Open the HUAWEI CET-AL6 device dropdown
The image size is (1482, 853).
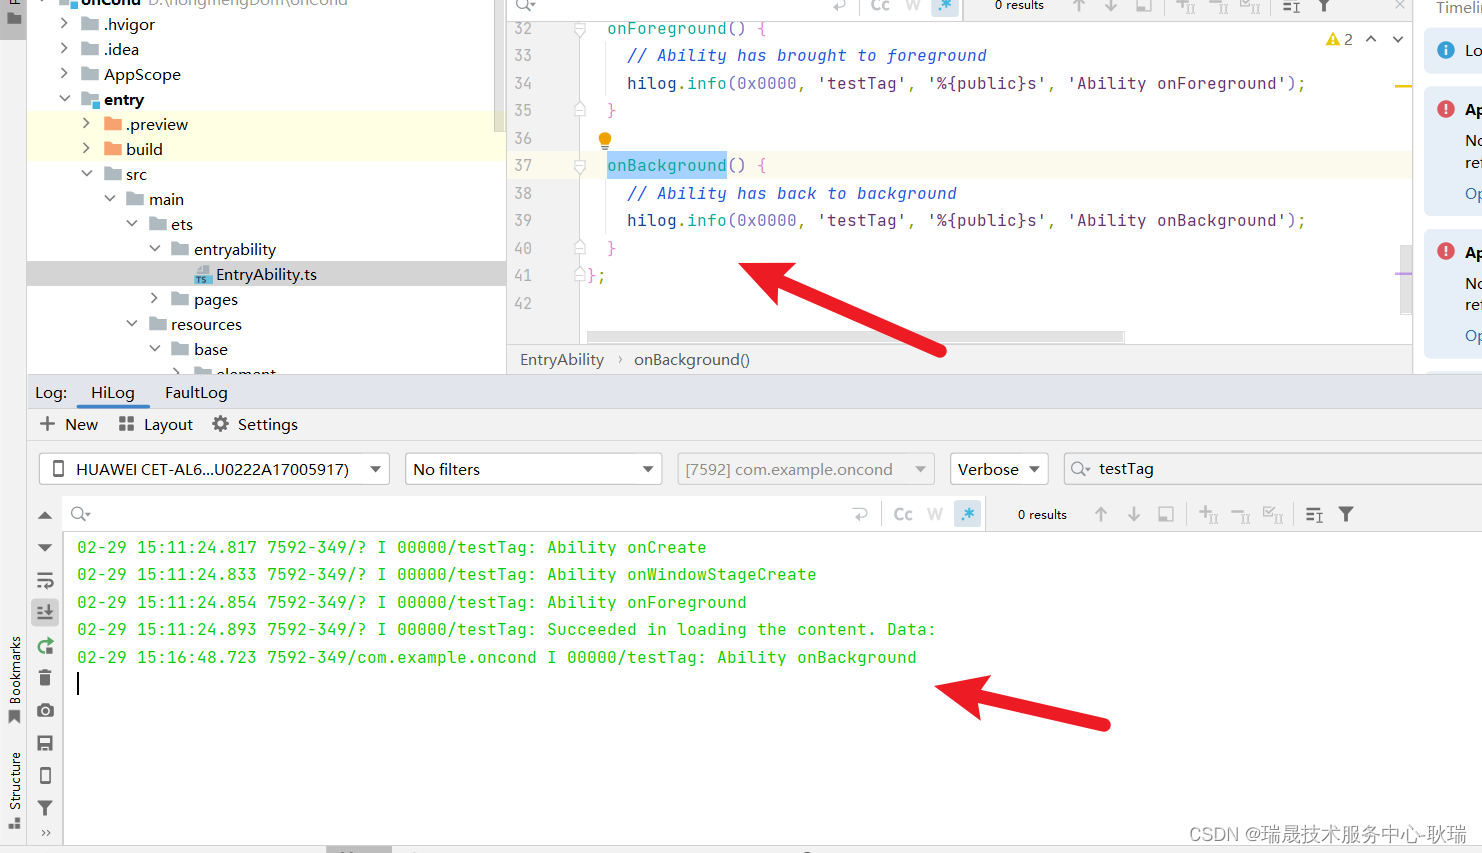click(214, 469)
